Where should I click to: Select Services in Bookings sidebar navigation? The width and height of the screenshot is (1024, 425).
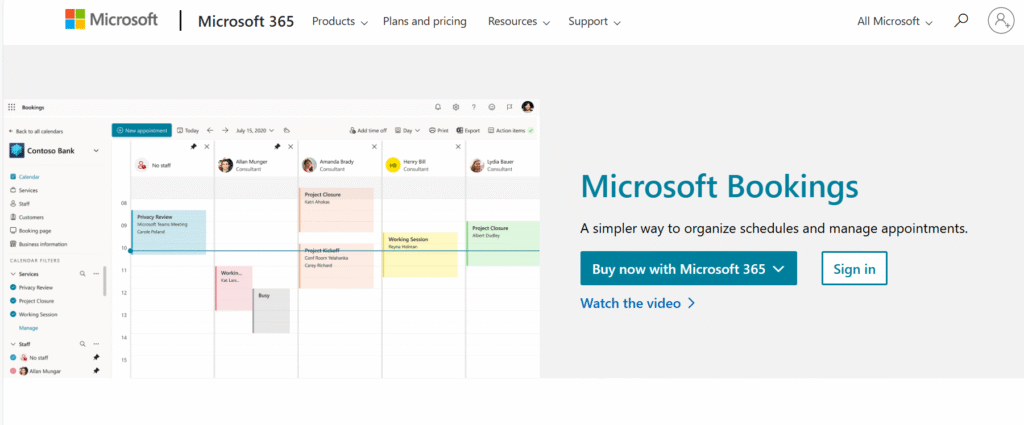point(24,191)
